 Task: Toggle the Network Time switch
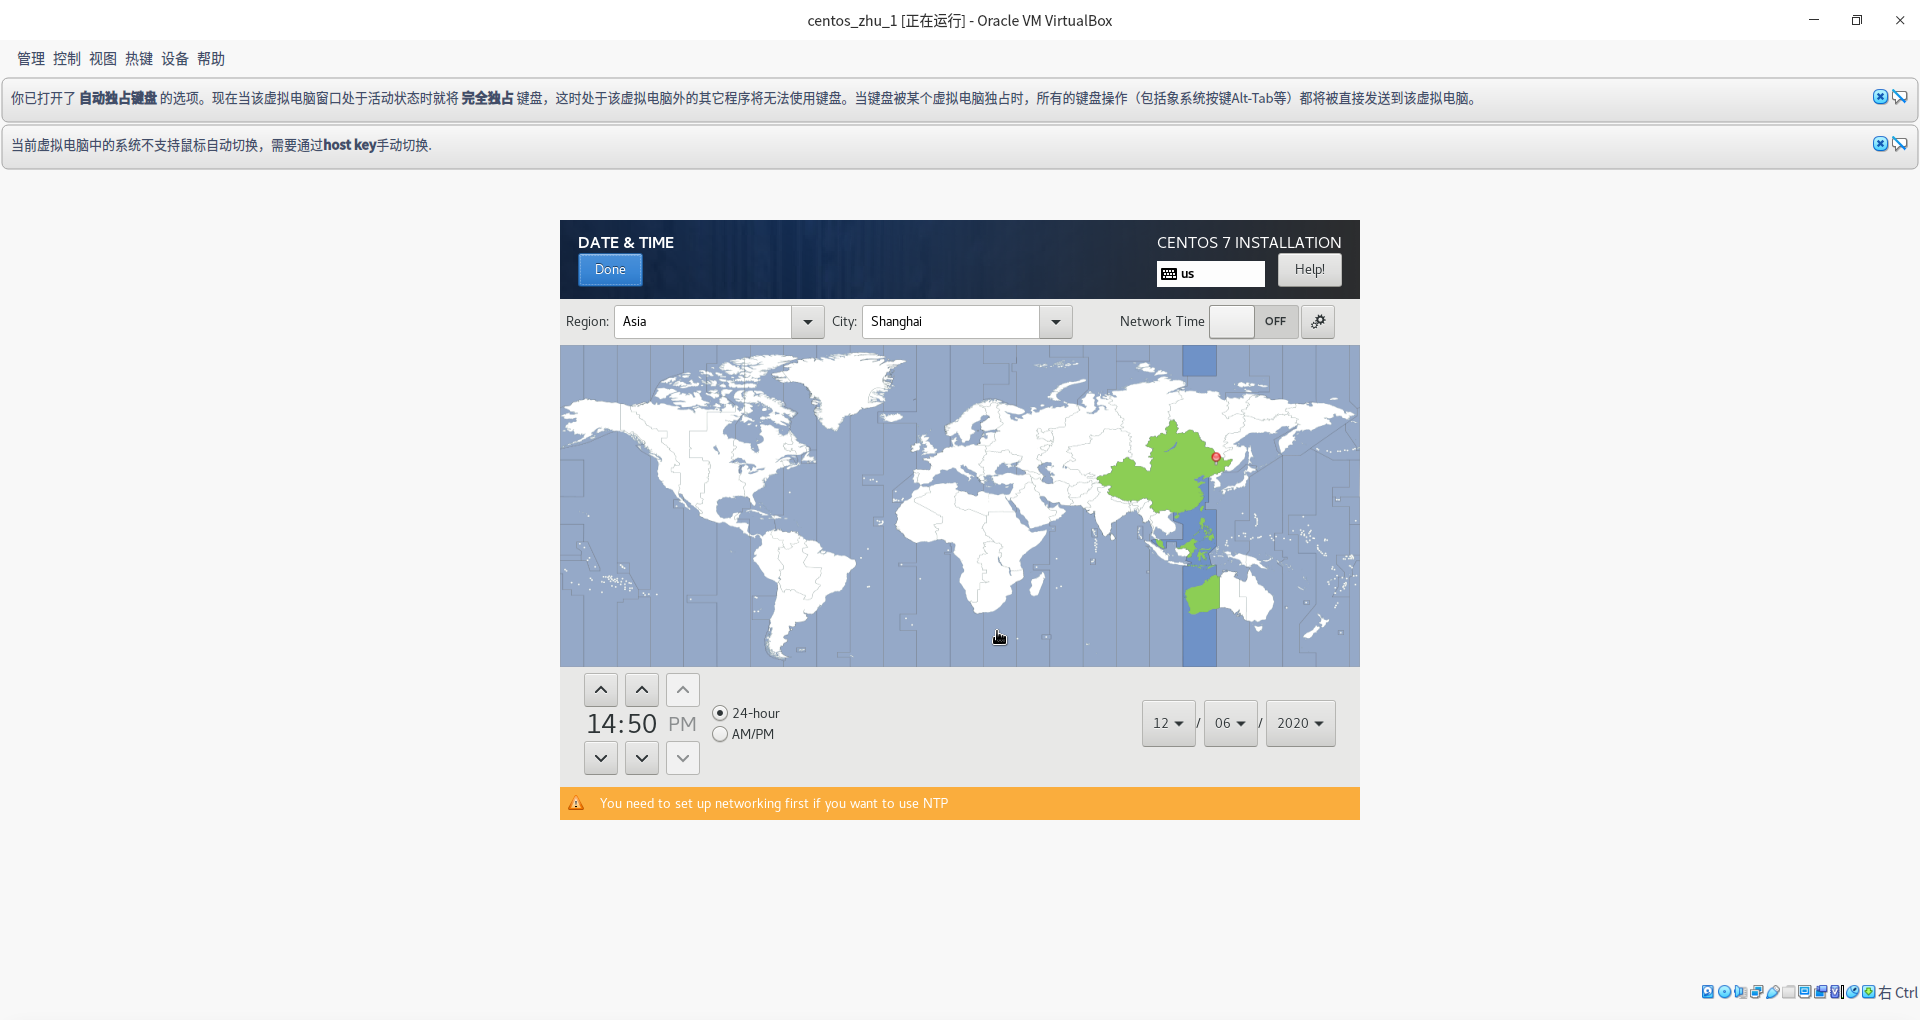pyautogui.click(x=1253, y=321)
